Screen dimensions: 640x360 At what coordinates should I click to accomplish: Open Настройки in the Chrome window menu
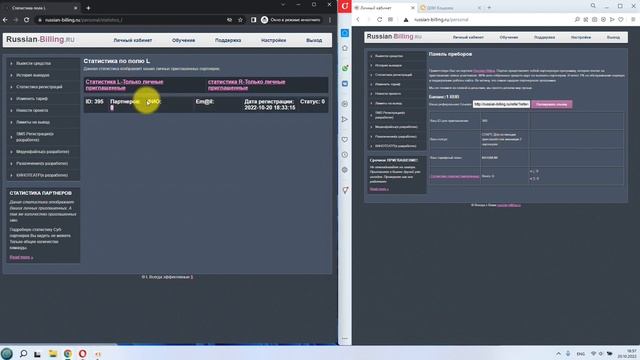pos(273,40)
